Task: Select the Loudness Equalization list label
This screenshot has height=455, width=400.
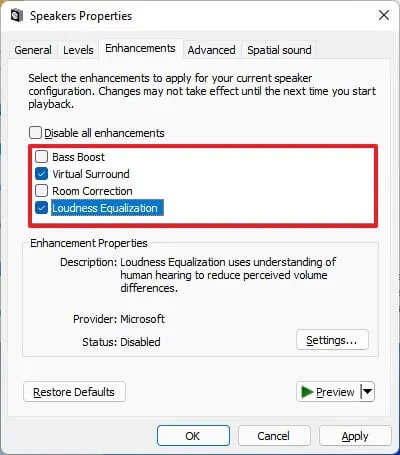Action: (x=107, y=208)
